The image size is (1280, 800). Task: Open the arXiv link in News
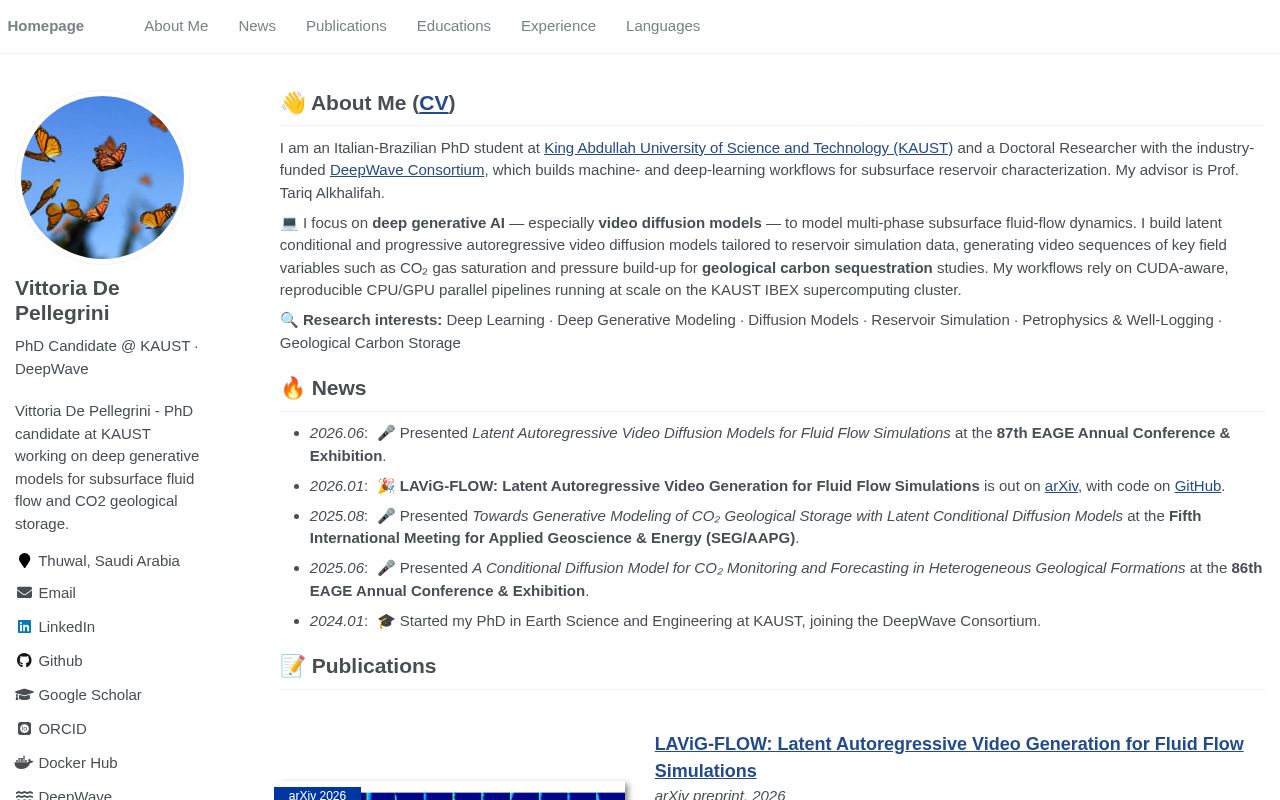[x=1061, y=486]
